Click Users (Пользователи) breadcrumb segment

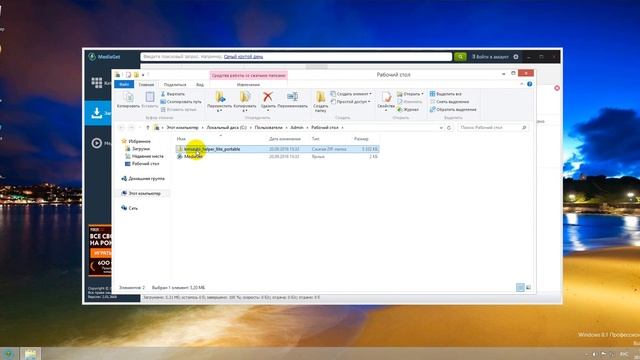coord(268,128)
